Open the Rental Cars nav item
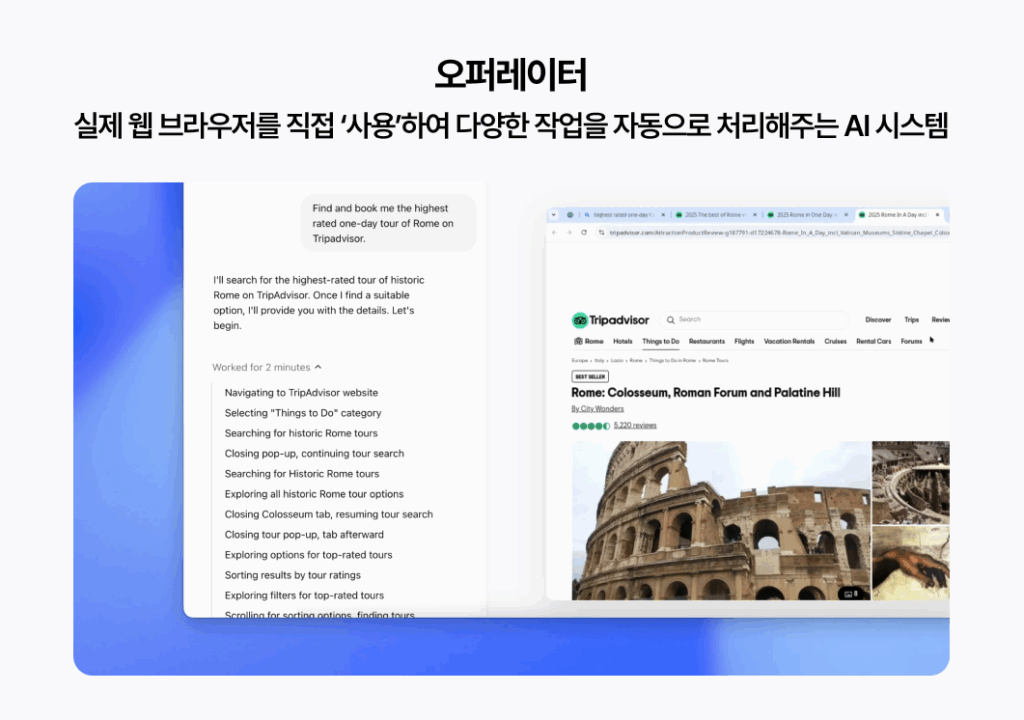Screen dimensions: 1024x720 [873, 341]
